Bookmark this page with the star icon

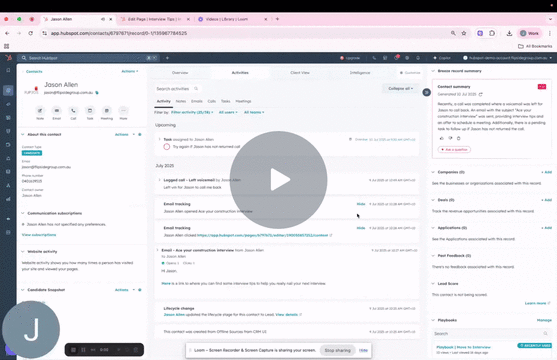[x=464, y=33]
